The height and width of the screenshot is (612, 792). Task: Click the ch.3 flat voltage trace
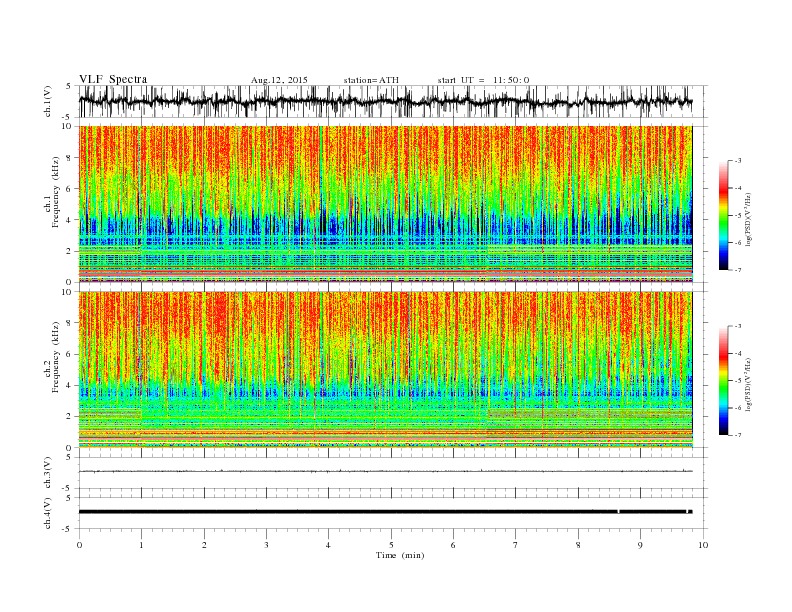[x=385, y=471]
